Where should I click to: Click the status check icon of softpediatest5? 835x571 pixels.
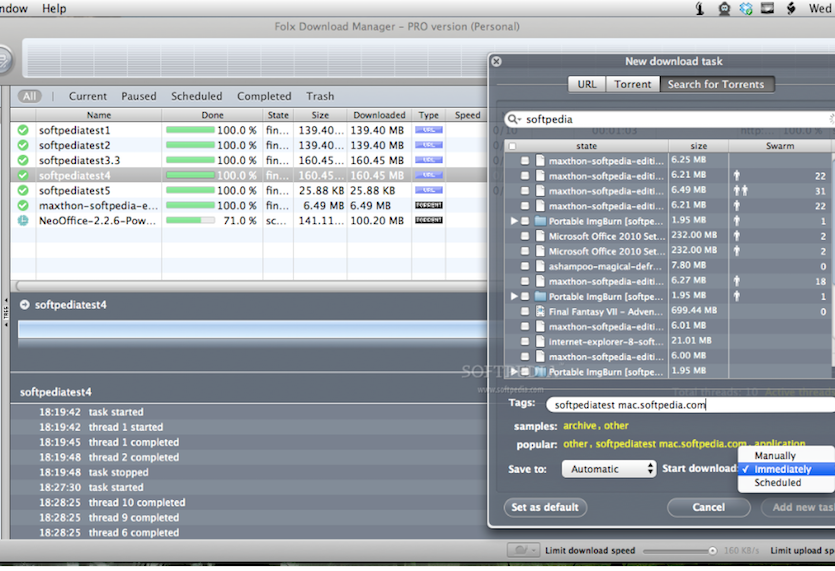(23, 190)
